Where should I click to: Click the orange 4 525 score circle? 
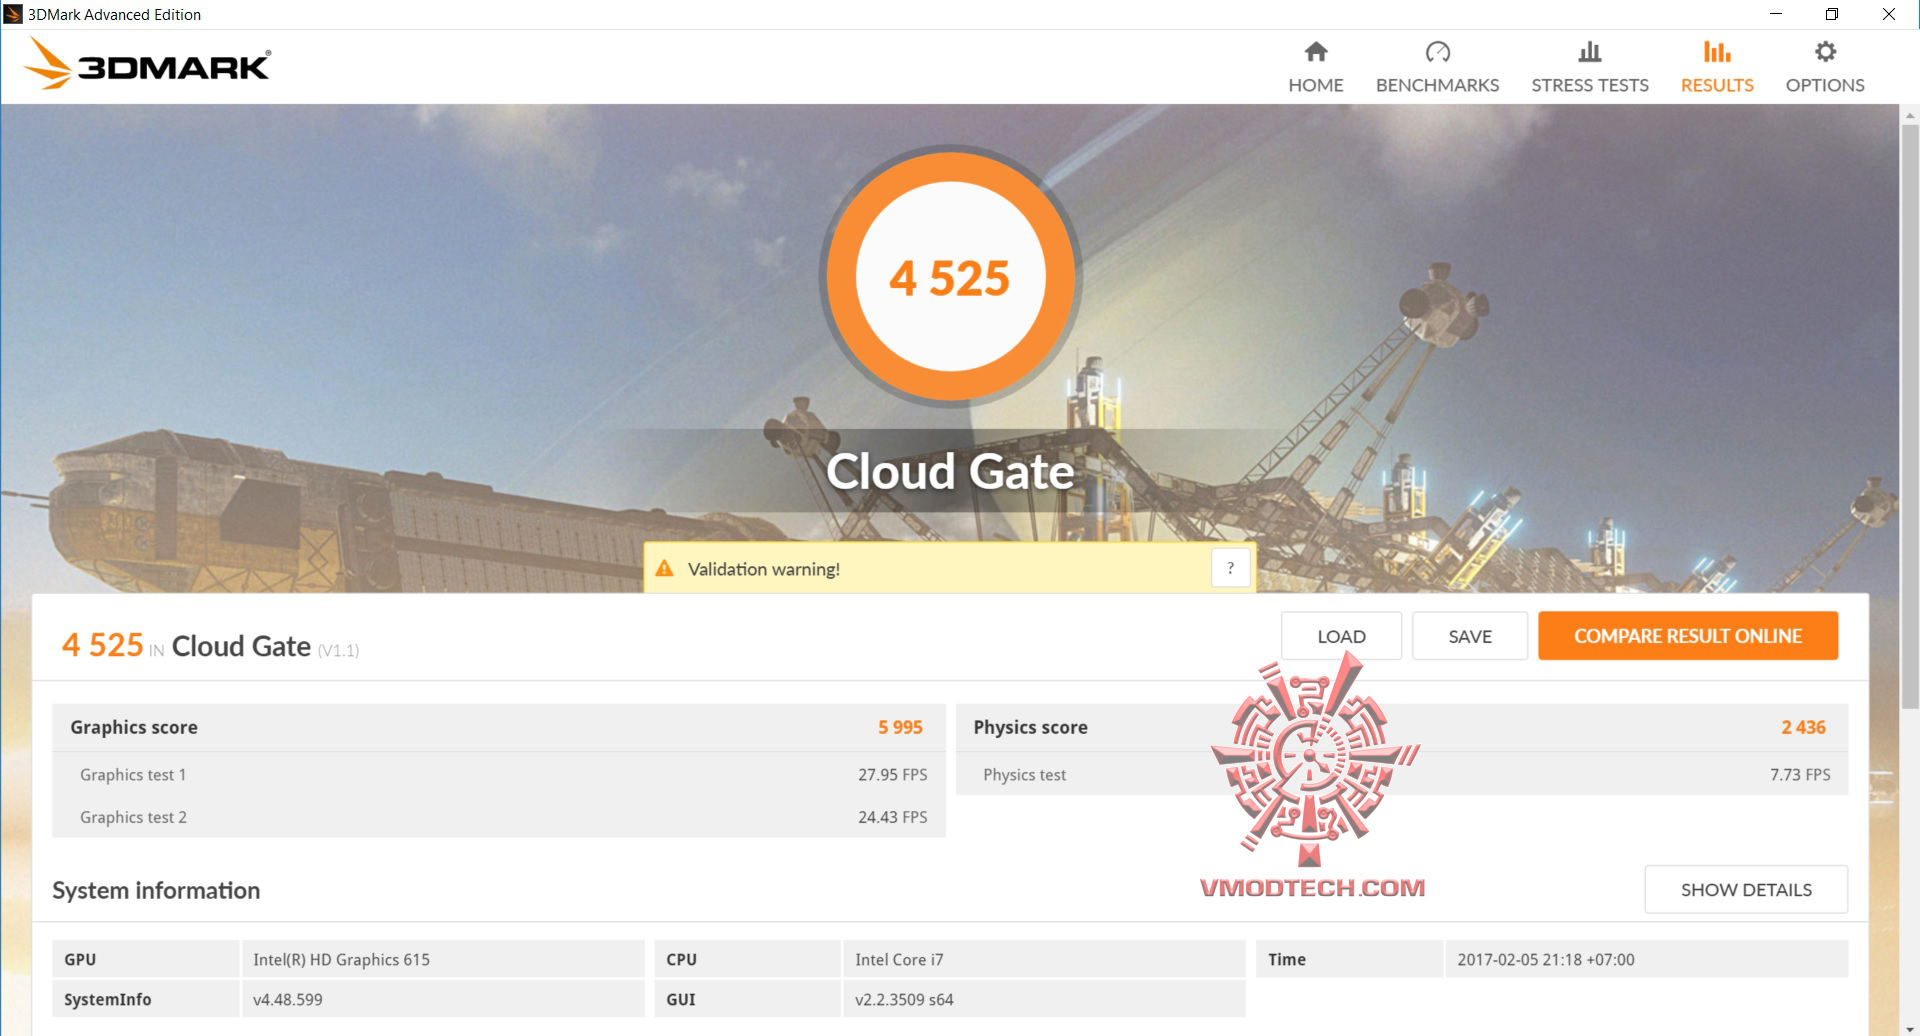949,277
